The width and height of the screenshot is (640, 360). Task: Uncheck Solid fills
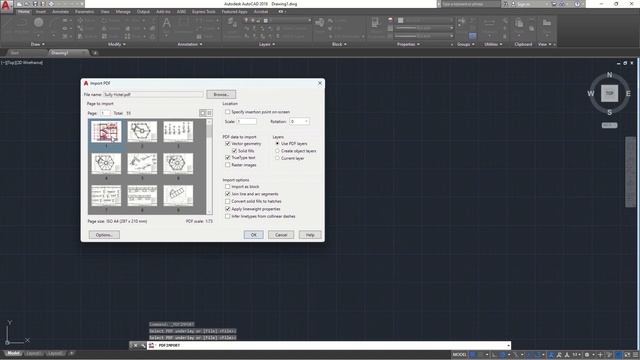pos(234,151)
